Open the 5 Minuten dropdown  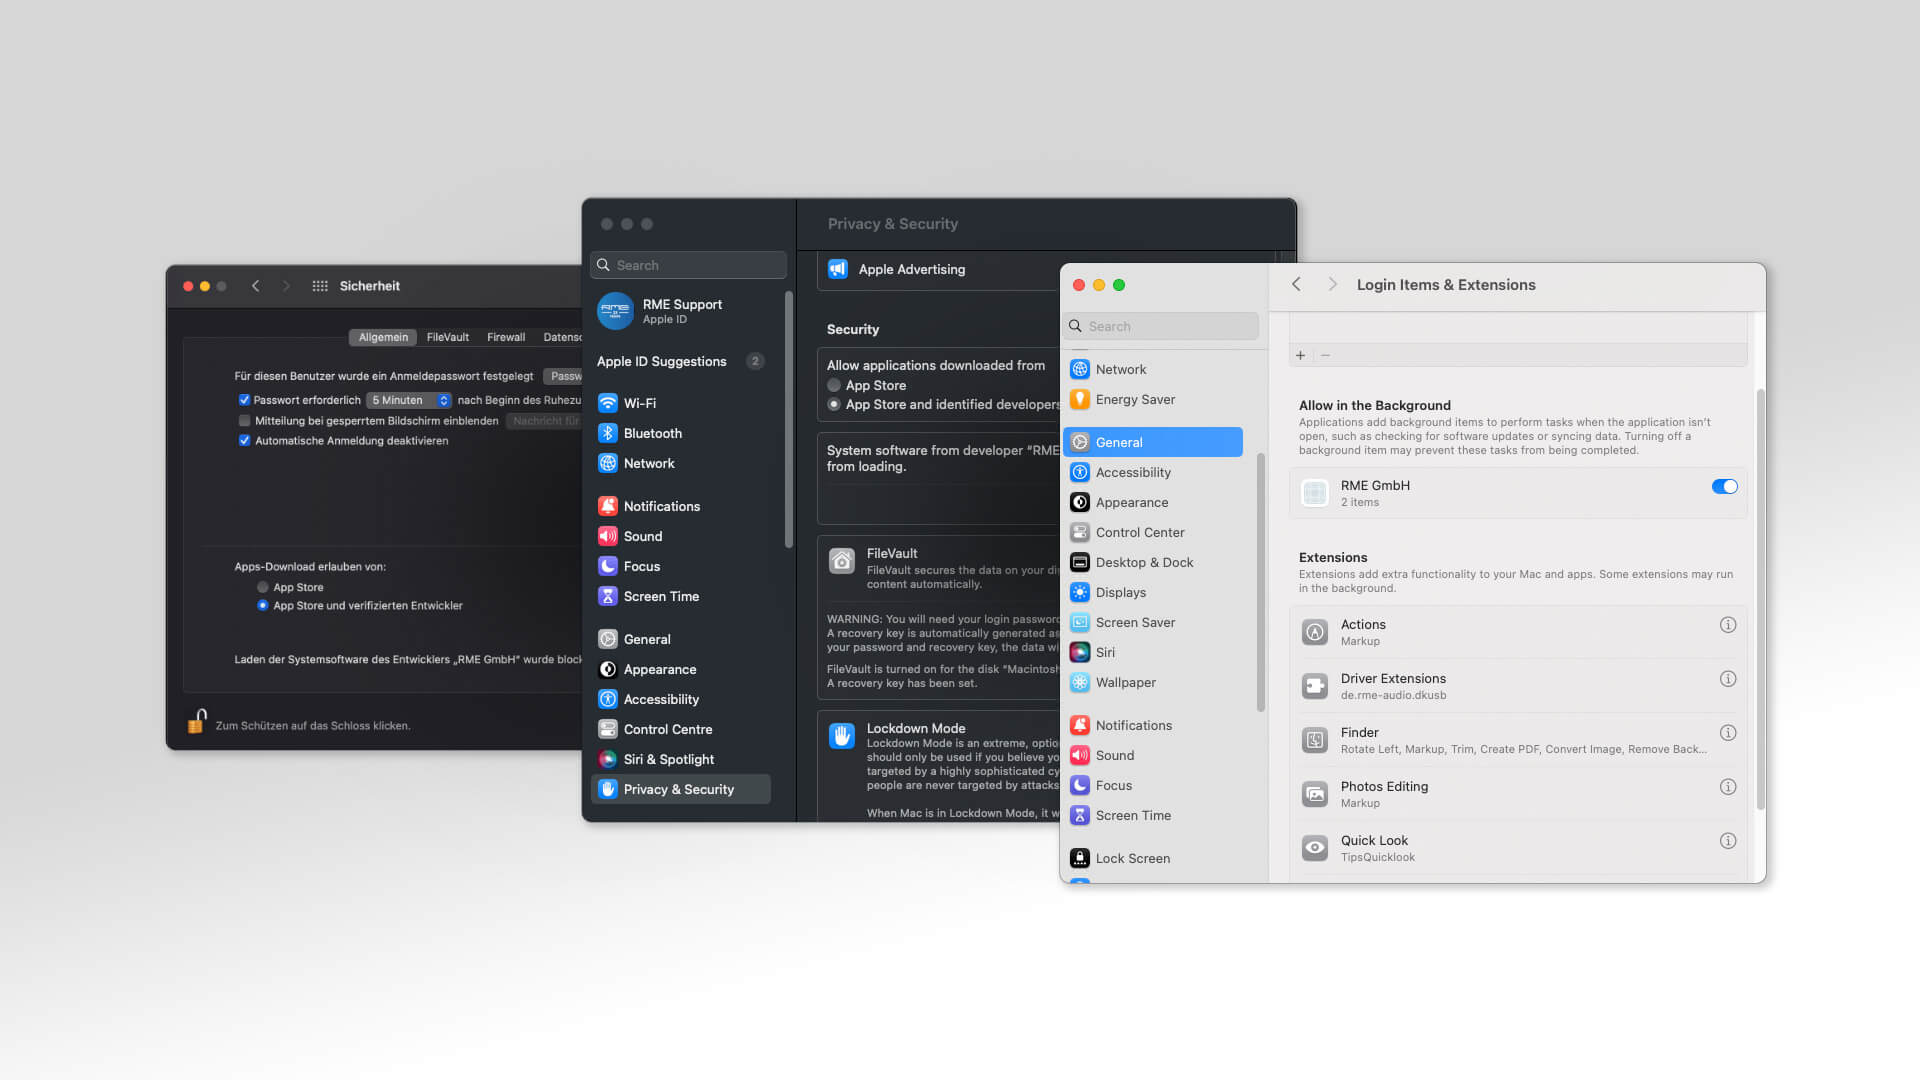(409, 400)
